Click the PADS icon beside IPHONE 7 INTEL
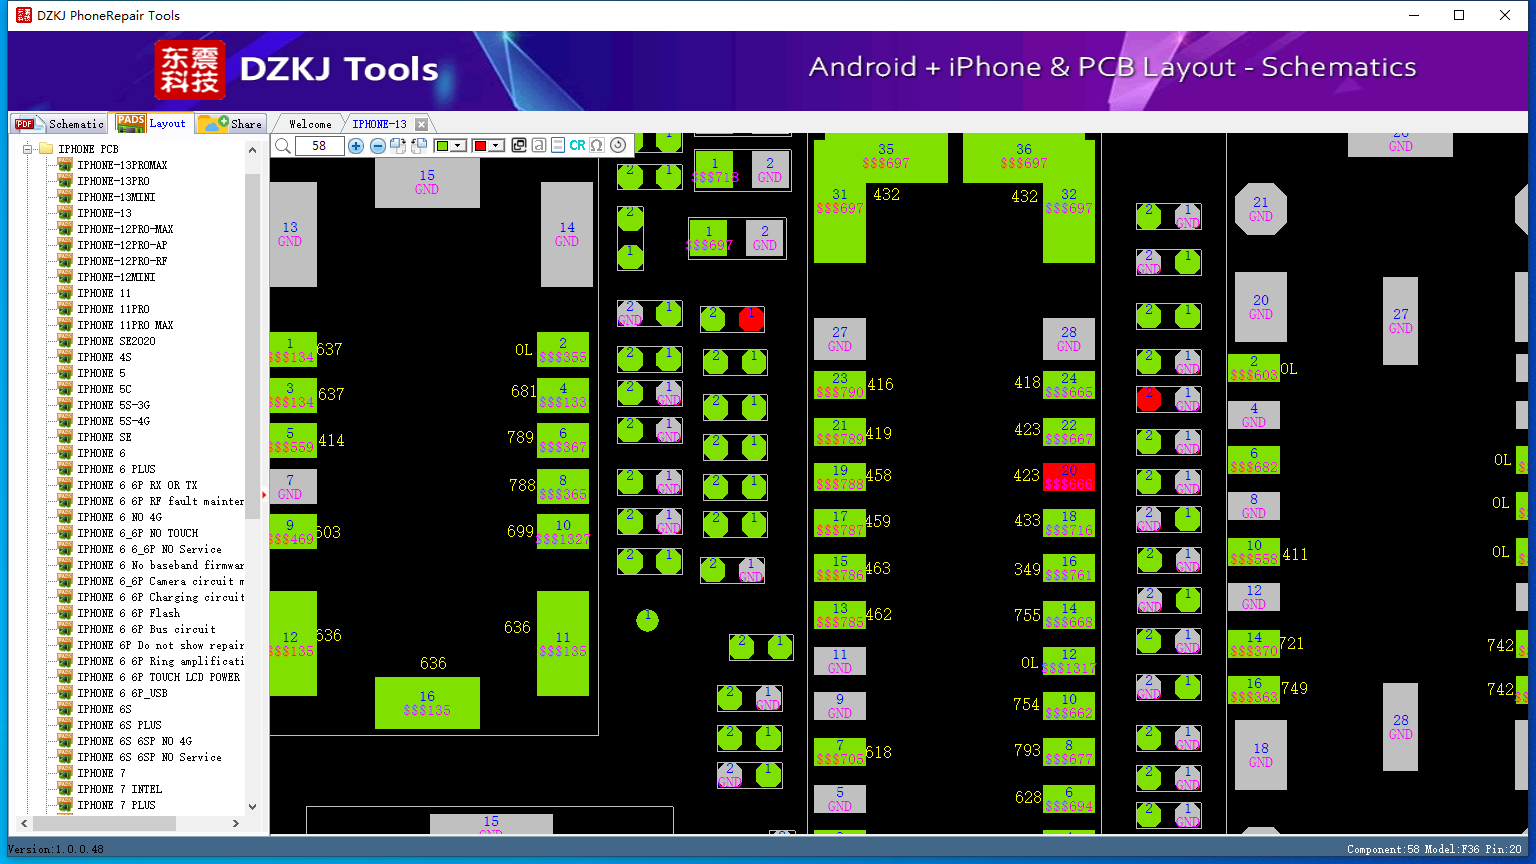The width and height of the screenshot is (1536, 864). pyautogui.click(x=65, y=789)
